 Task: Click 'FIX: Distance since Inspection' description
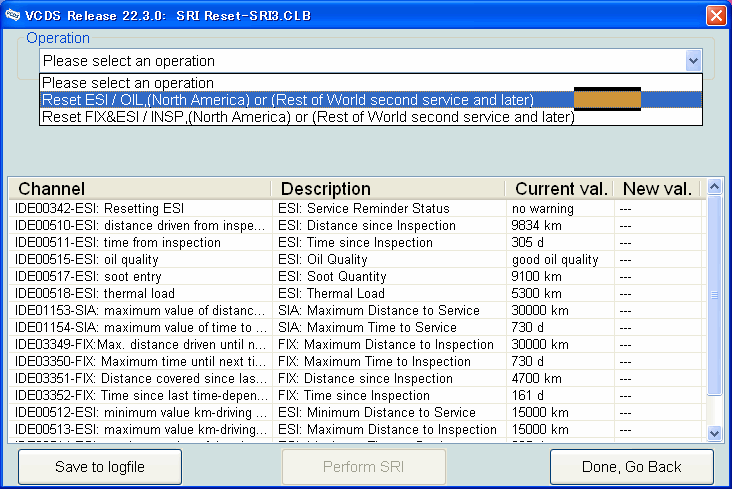[365, 378]
